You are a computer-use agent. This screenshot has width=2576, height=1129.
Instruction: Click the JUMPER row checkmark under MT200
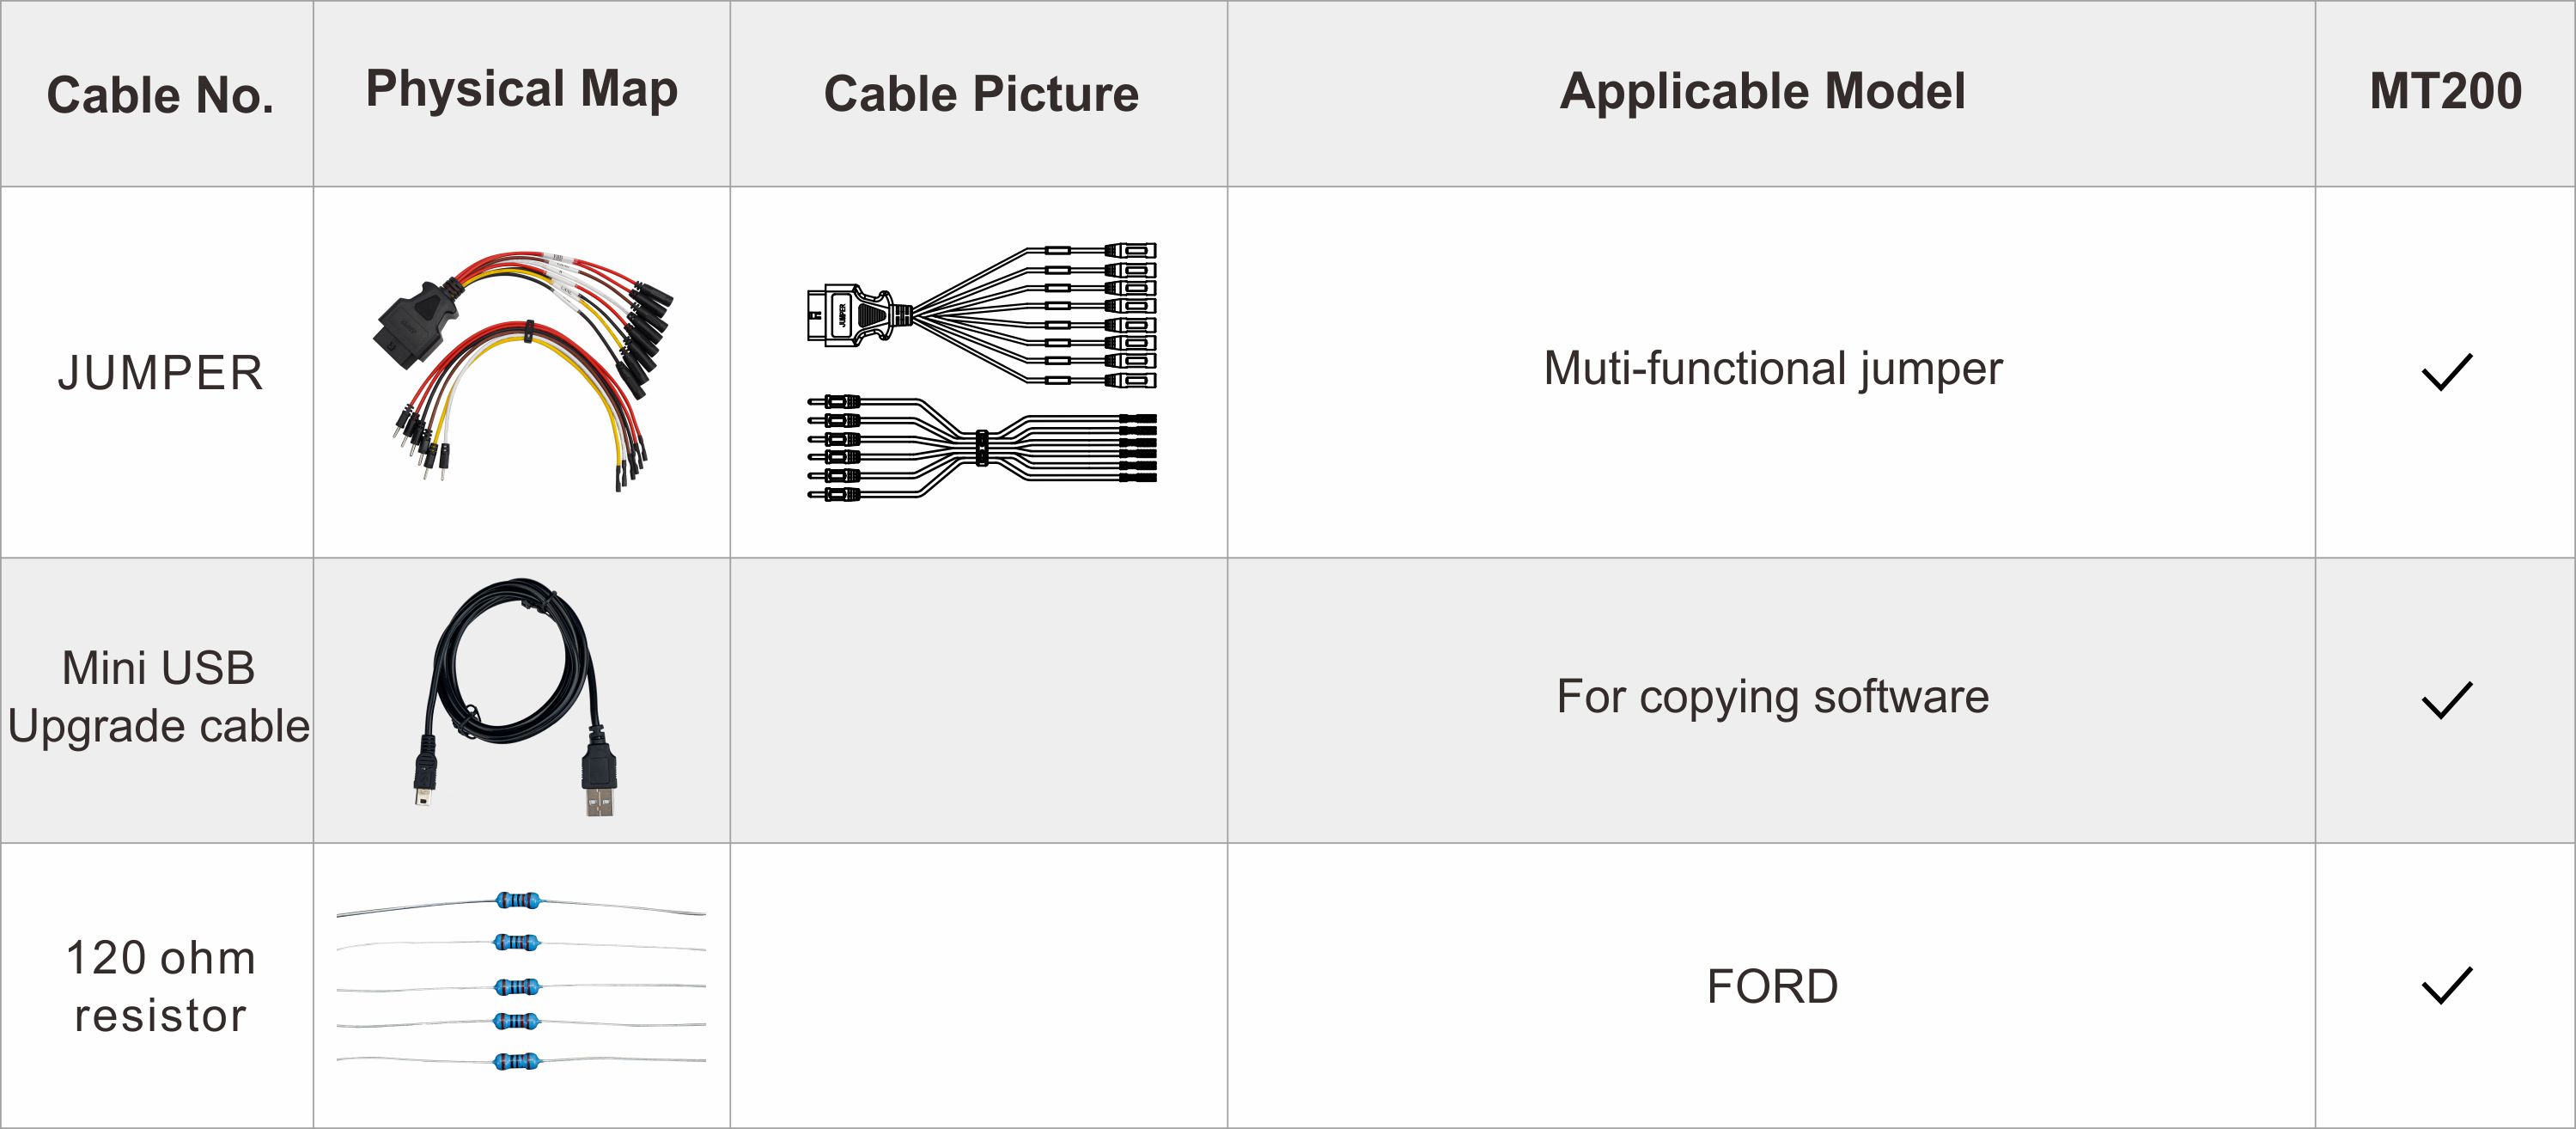(2446, 372)
